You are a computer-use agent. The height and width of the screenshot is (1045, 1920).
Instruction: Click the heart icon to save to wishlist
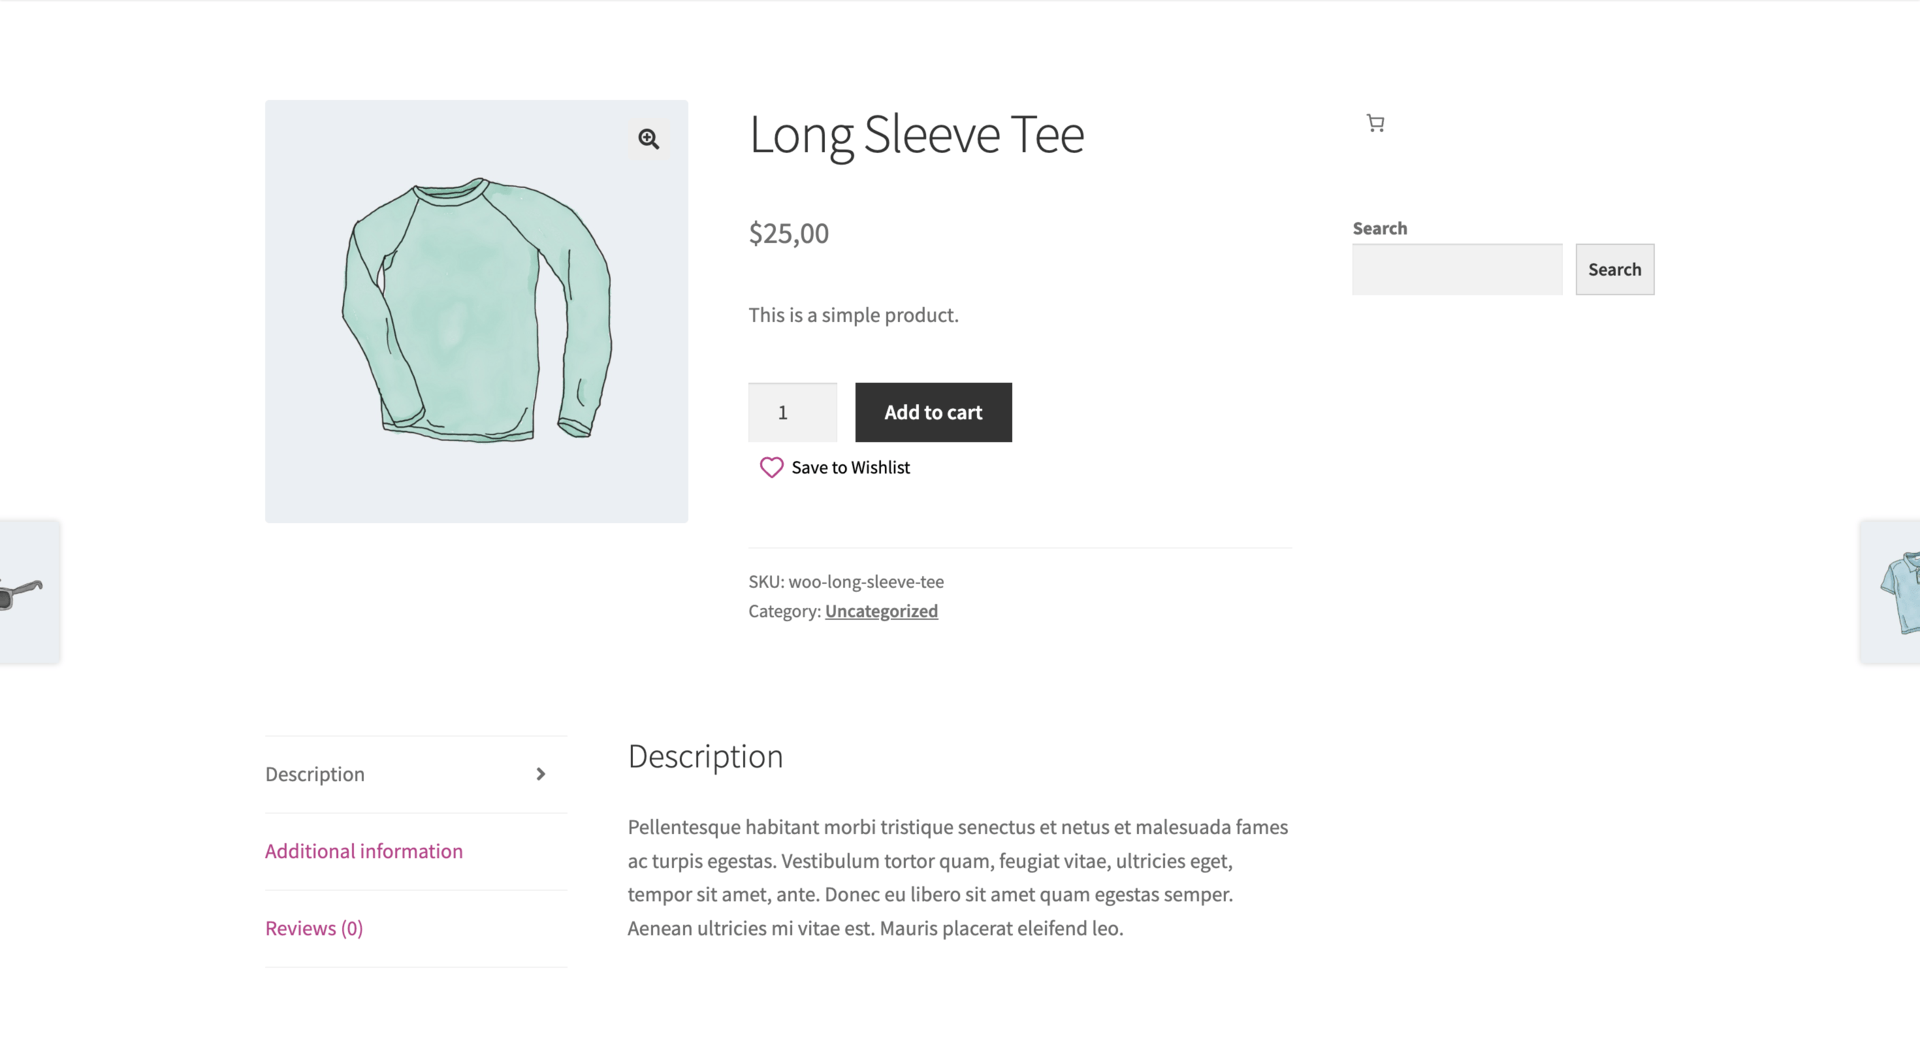tap(770, 467)
